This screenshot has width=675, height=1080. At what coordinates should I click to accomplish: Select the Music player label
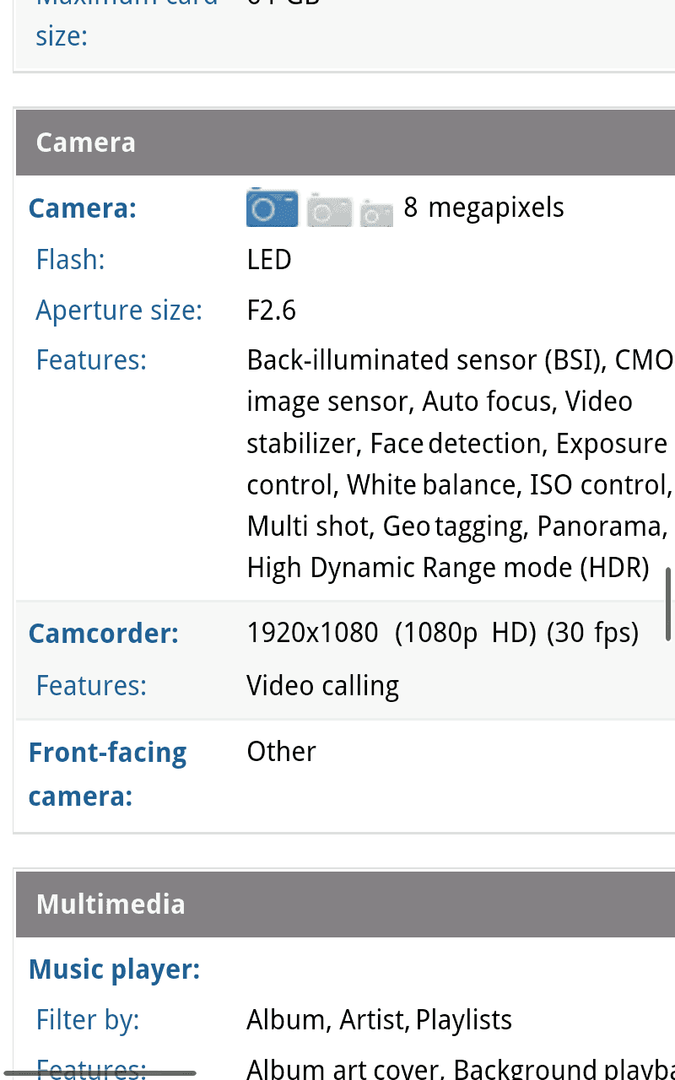tap(114, 970)
